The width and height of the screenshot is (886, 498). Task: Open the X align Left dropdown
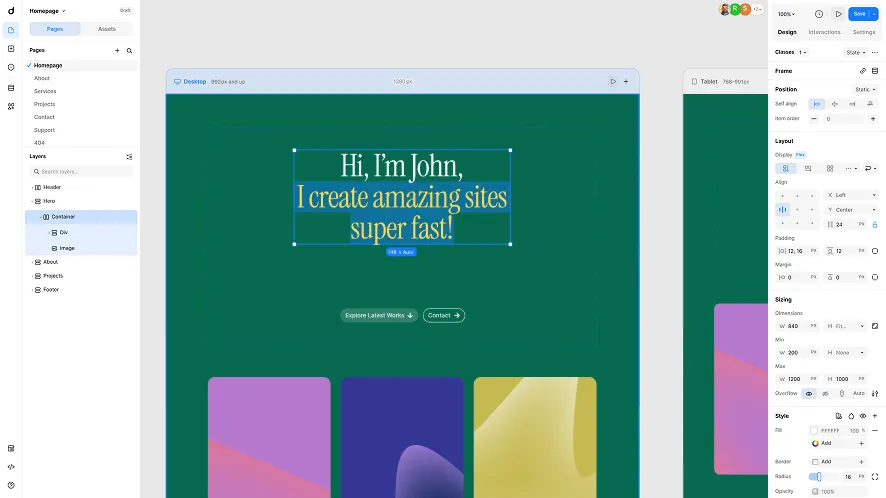click(x=851, y=195)
